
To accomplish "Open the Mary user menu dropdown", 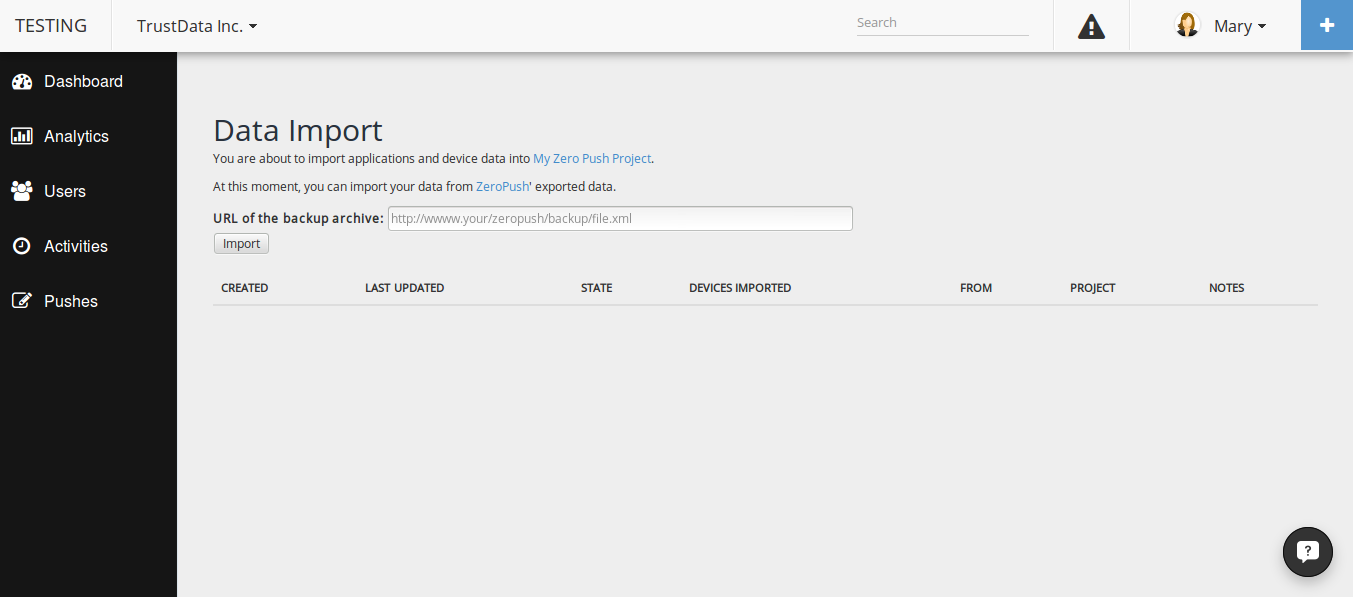I will (1240, 26).
